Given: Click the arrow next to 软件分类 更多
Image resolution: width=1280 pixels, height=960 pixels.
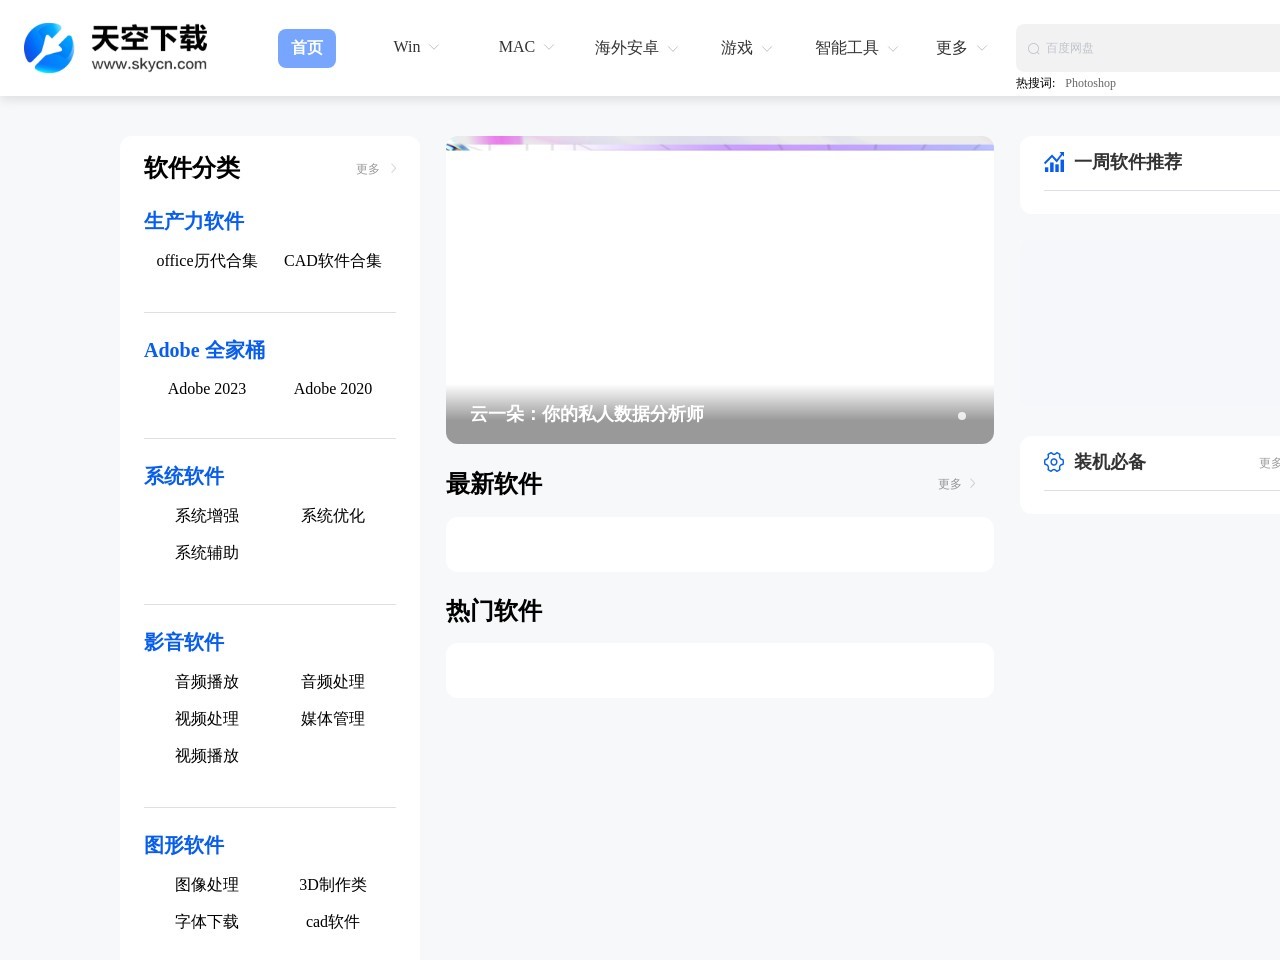Looking at the screenshot, I should [394, 169].
